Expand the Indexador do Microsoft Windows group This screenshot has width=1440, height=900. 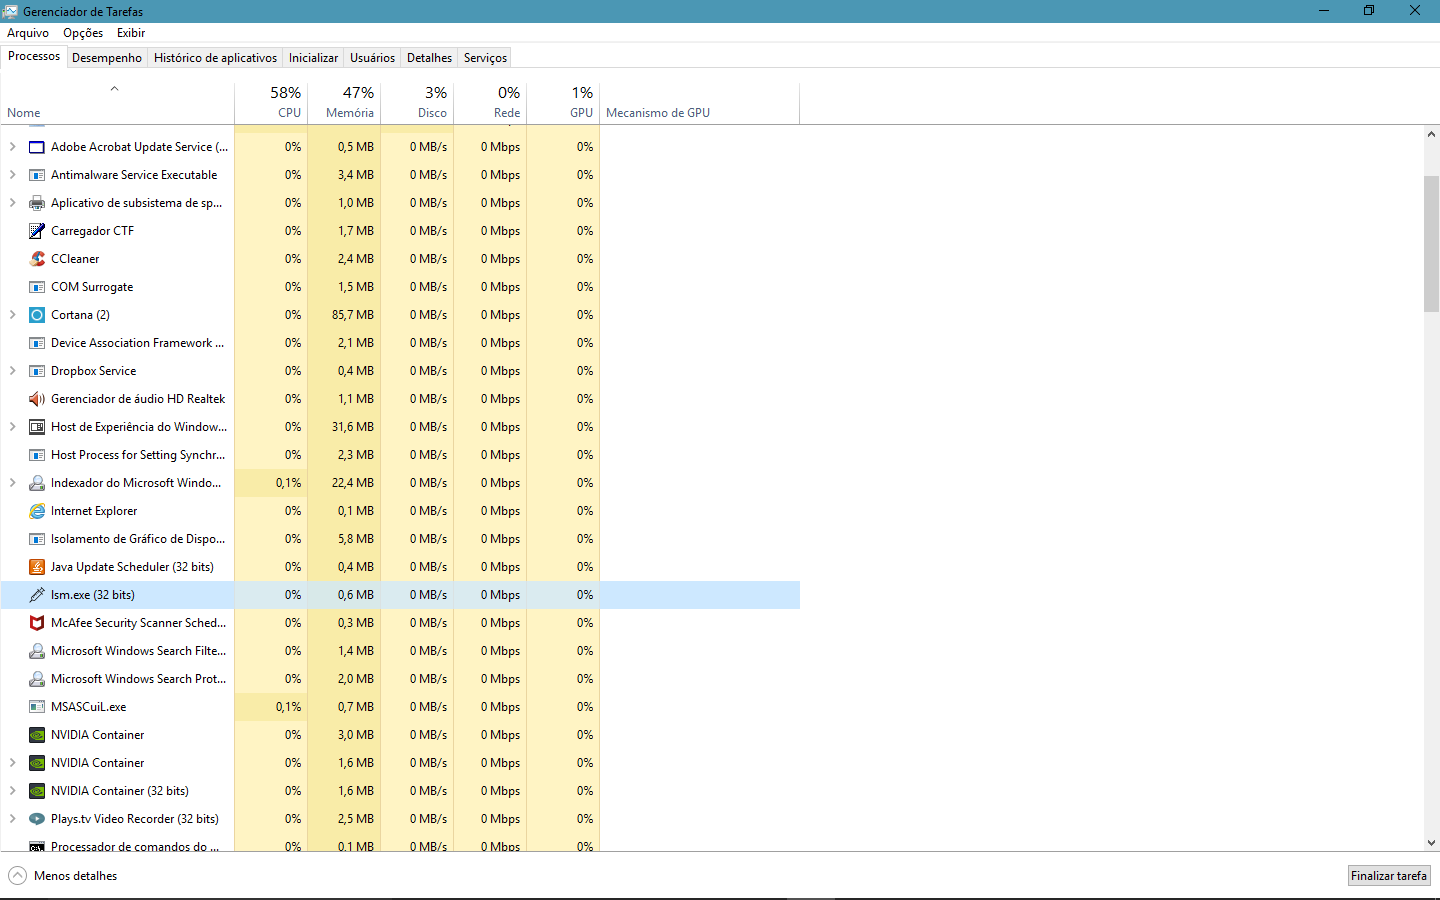pos(12,483)
